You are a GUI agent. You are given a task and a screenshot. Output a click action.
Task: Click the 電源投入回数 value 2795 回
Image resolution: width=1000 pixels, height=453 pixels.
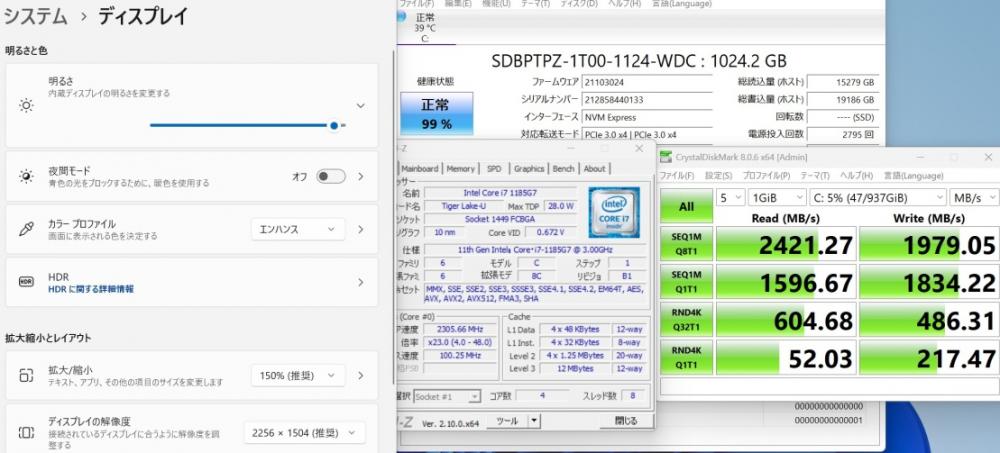click(843, 135)
